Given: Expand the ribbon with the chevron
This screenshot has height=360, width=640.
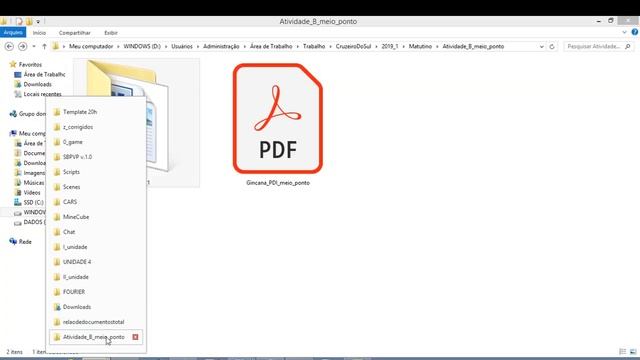Looking at the screenshot, I should pos(624,32).
